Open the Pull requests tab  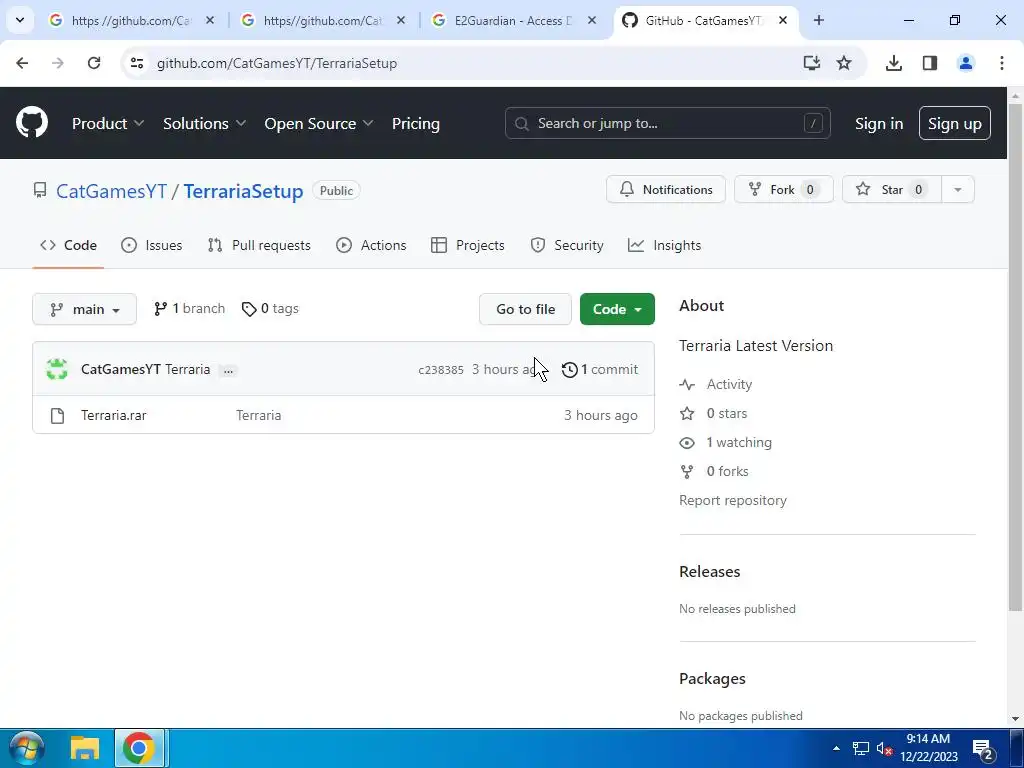click(x=259, y=246)
